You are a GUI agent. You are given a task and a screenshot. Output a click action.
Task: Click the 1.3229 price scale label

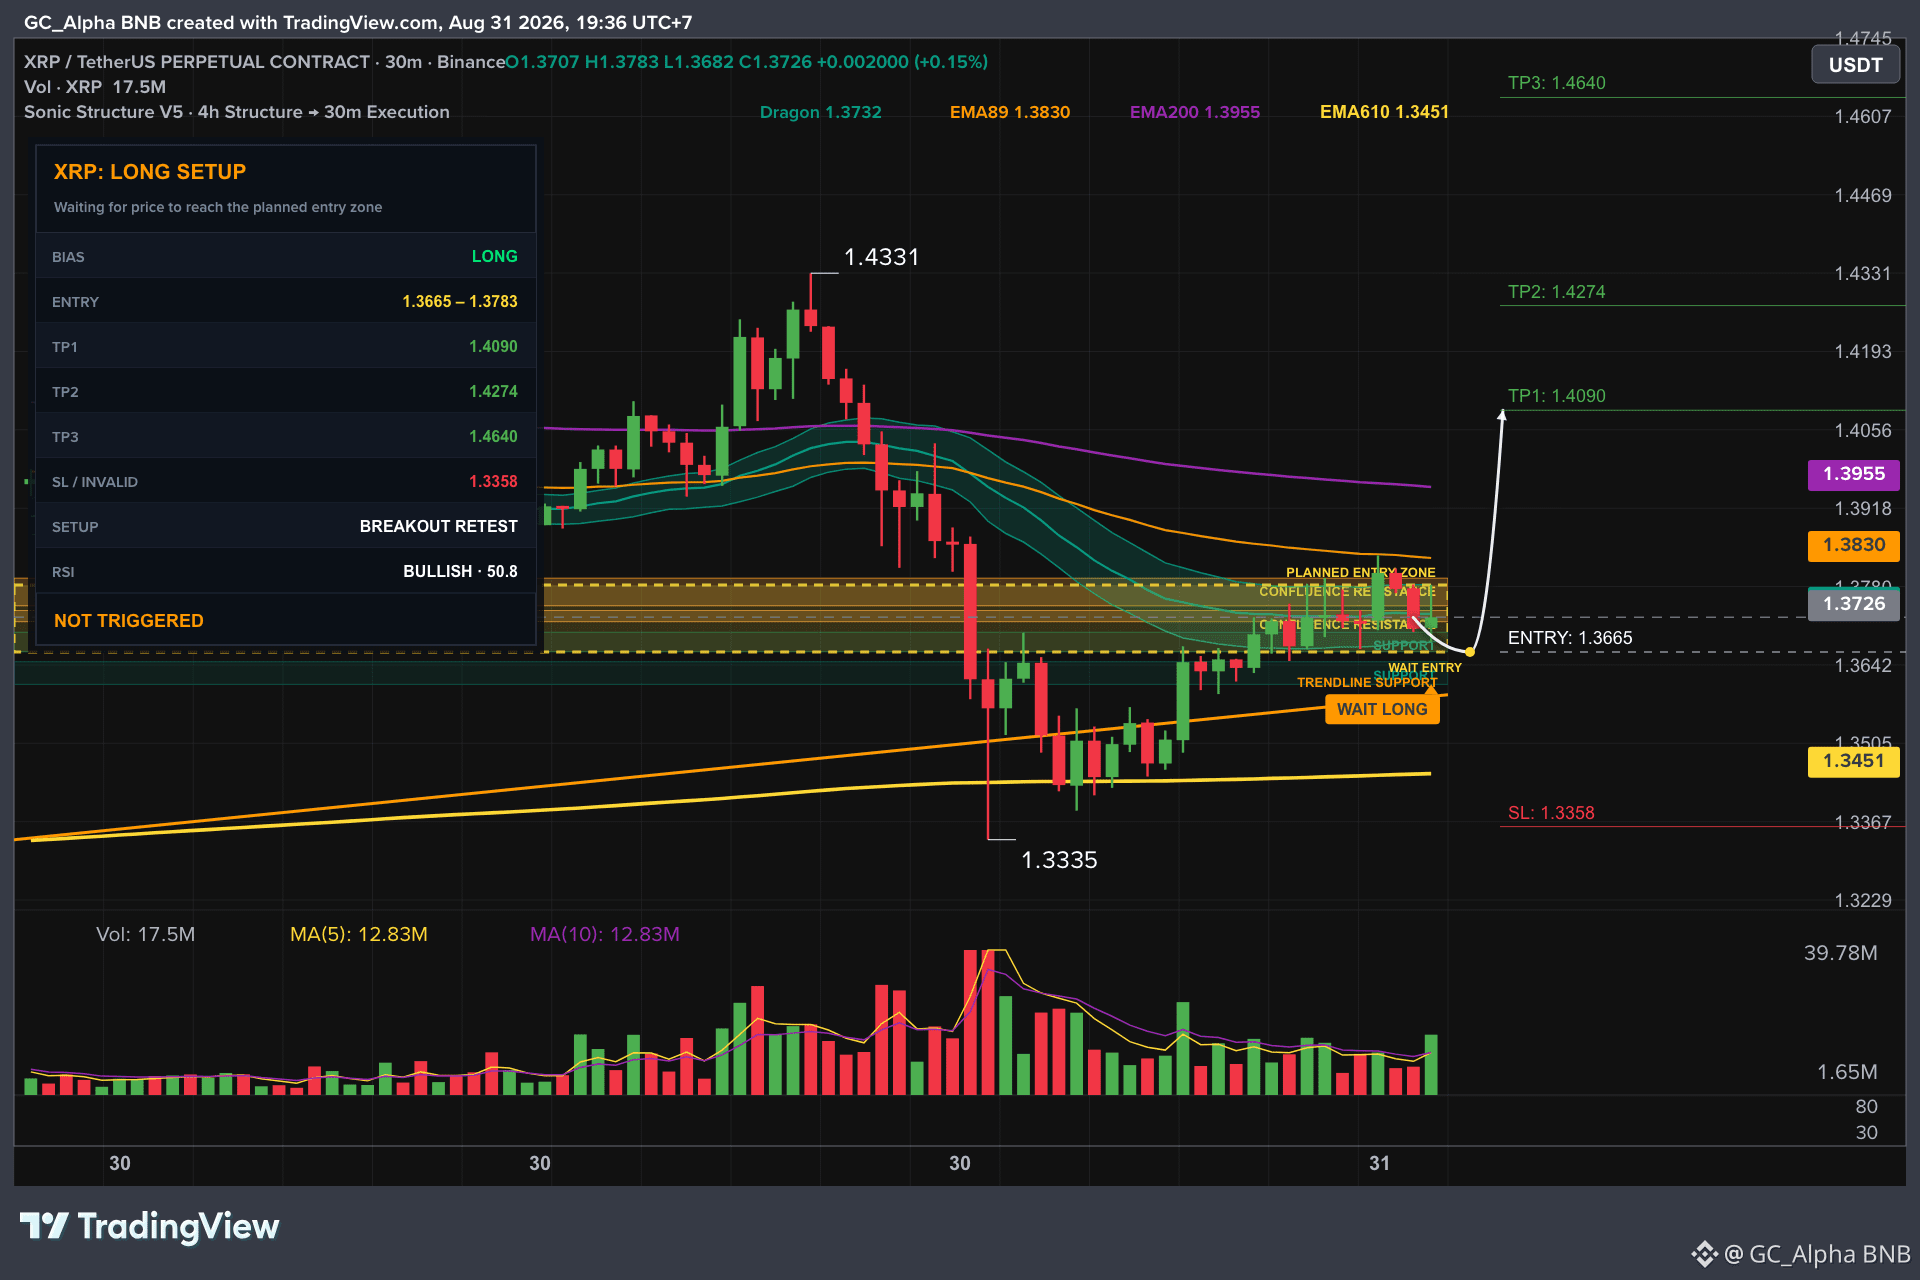coord(1862,901)
